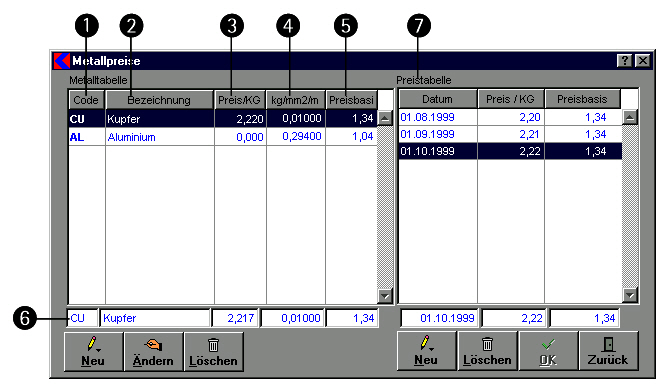Click the pencil Neu button under Preistabelle
The width and height of the screenshot is (669, 390).
tap(427, 351)
